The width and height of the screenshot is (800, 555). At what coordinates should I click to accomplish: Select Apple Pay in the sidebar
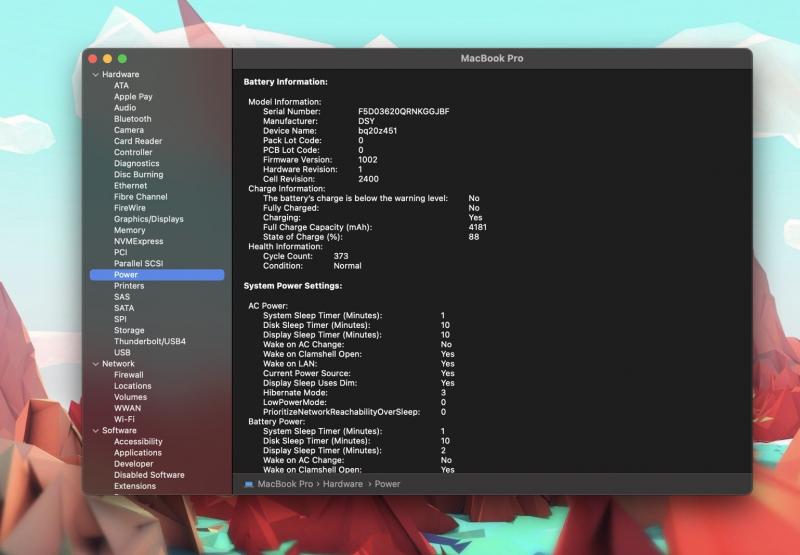point(133,97)
